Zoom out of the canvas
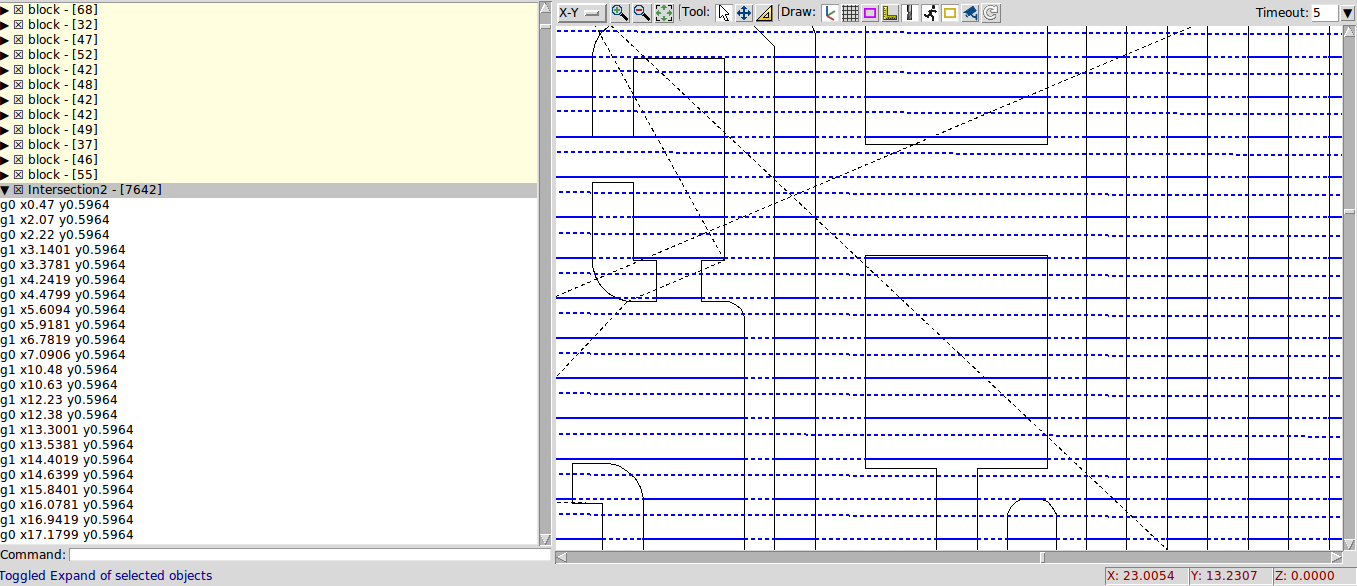This screenshot has height=586, width=1357. pyautogui.click(x=642, y=13)
